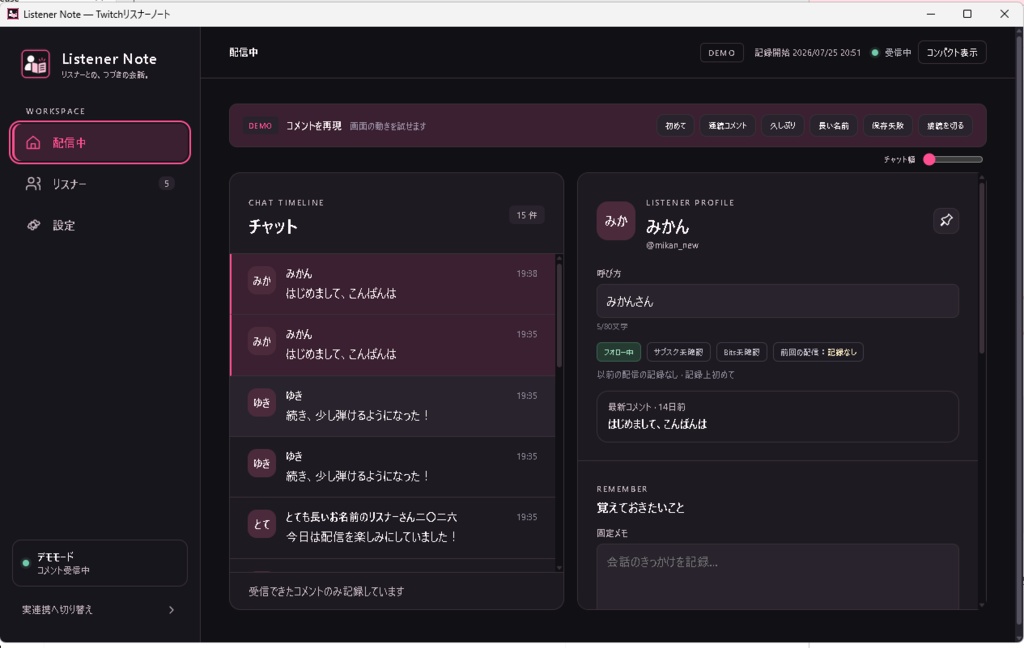This screenshot has height=648, width=1024.
Task: Click the green デモモード status dot
Action: click(x=25, y=562)
